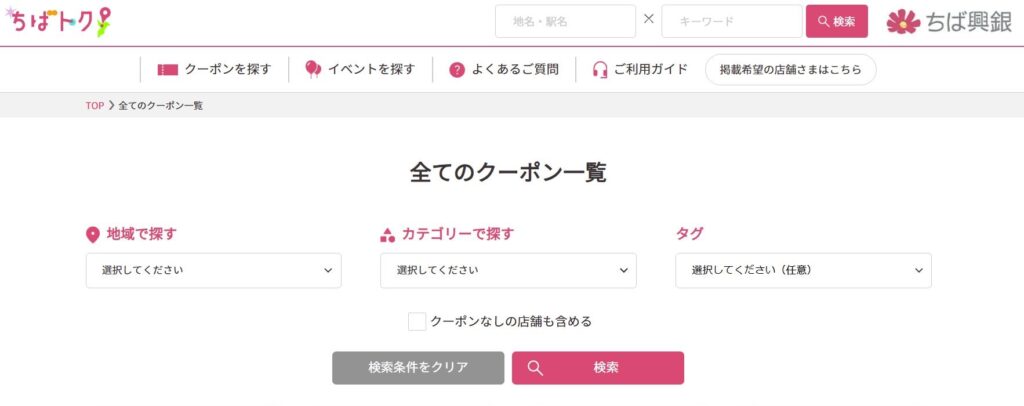
Task: Click the 掲載希望の店舗さまはこちら button
Action: pos(790,70)
